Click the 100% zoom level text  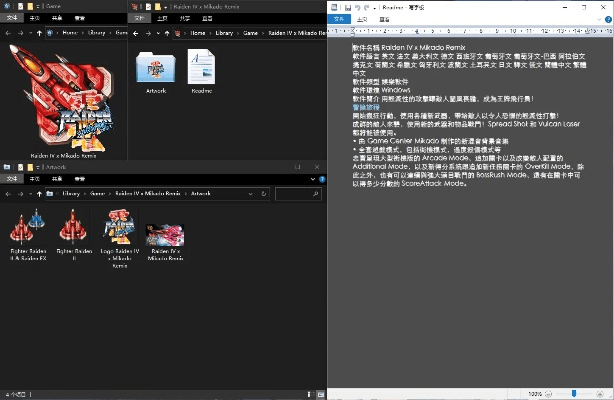pyautogui.click(x=535, y=394)
